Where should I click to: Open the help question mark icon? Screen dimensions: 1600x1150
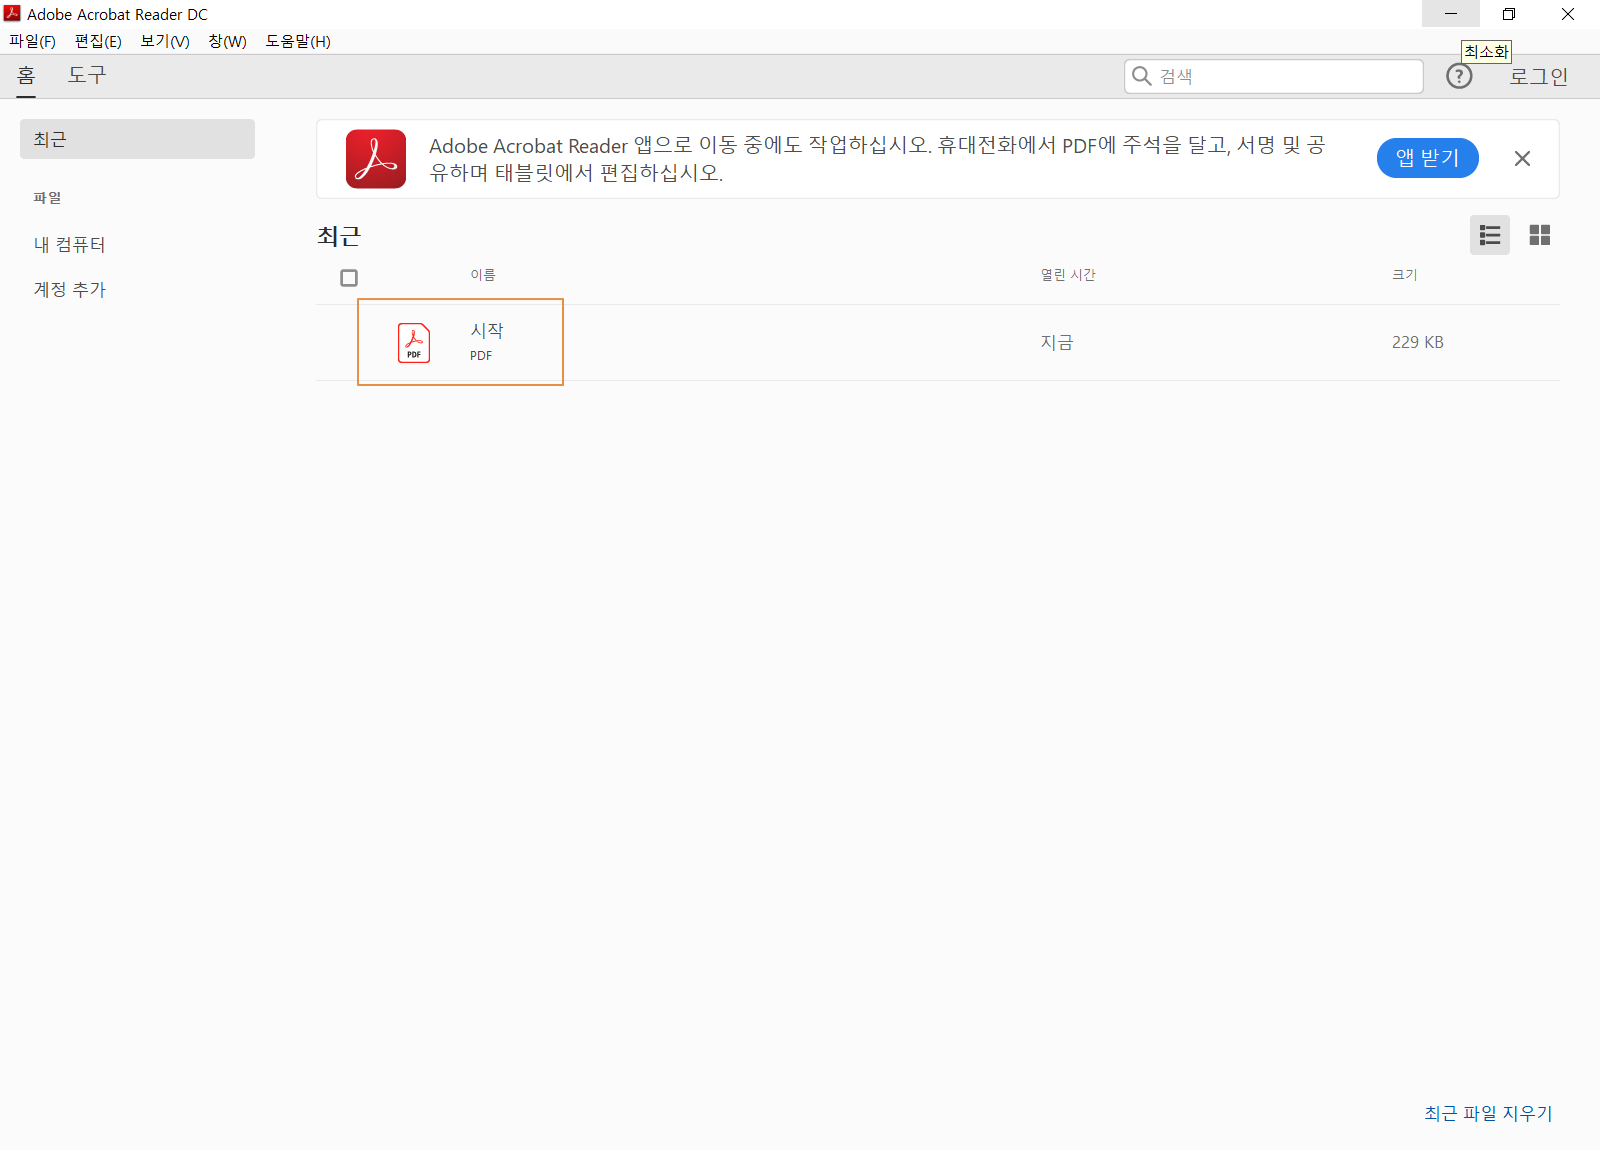[x=1459, y=76]
